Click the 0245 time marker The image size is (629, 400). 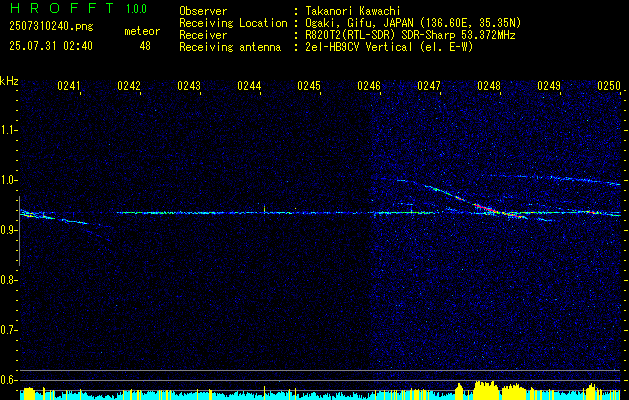tap(309, 85)
